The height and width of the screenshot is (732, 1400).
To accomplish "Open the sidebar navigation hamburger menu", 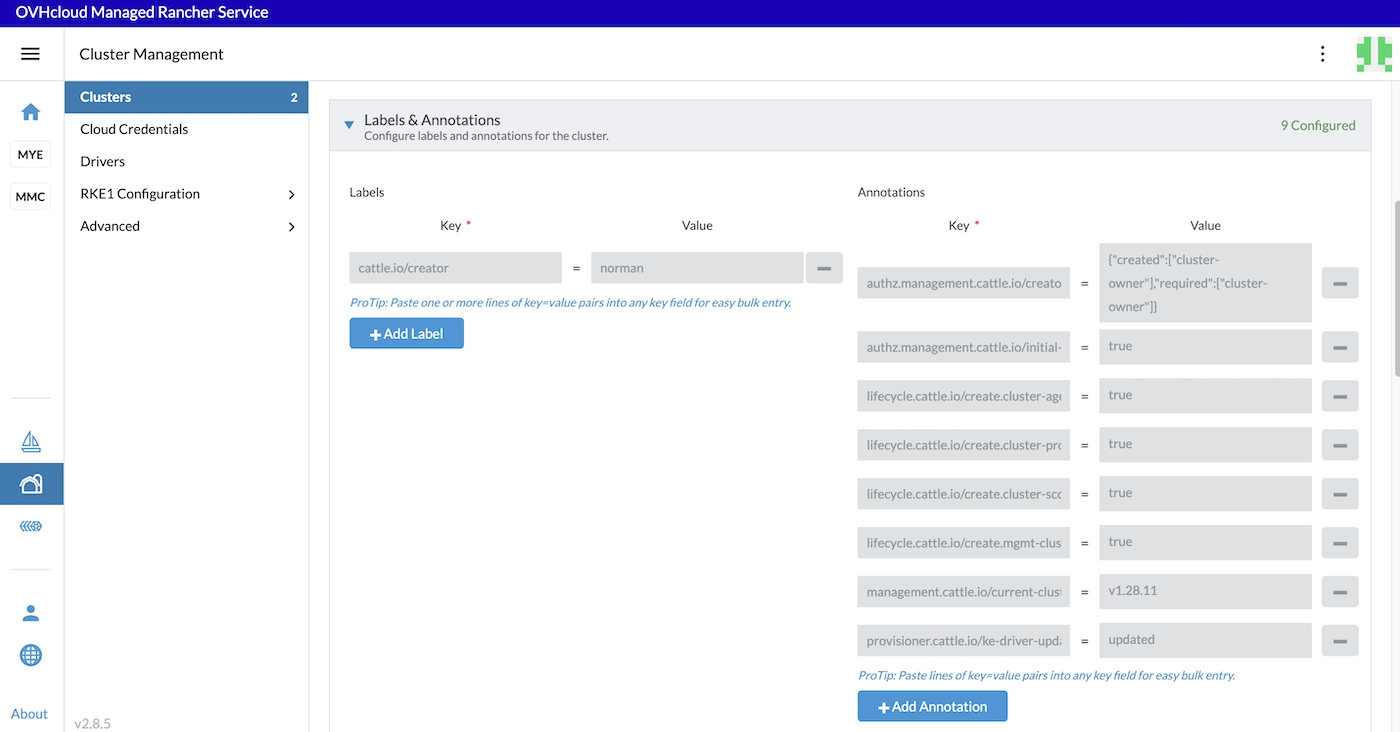I will (31, 54).
